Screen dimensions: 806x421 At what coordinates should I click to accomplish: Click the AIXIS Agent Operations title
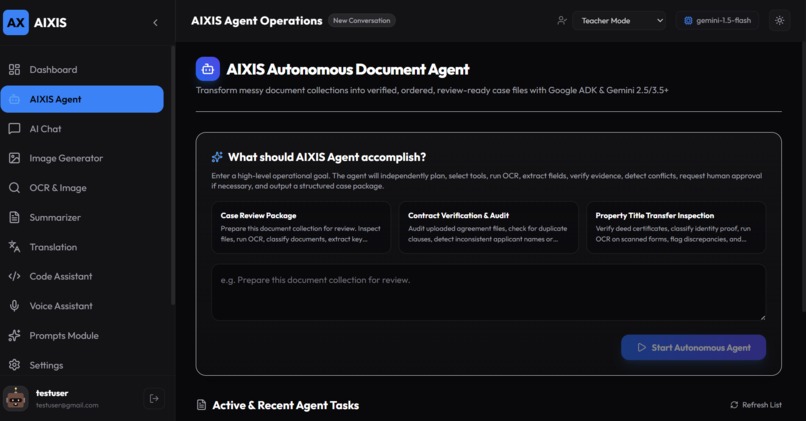click(x=257, y=21)
